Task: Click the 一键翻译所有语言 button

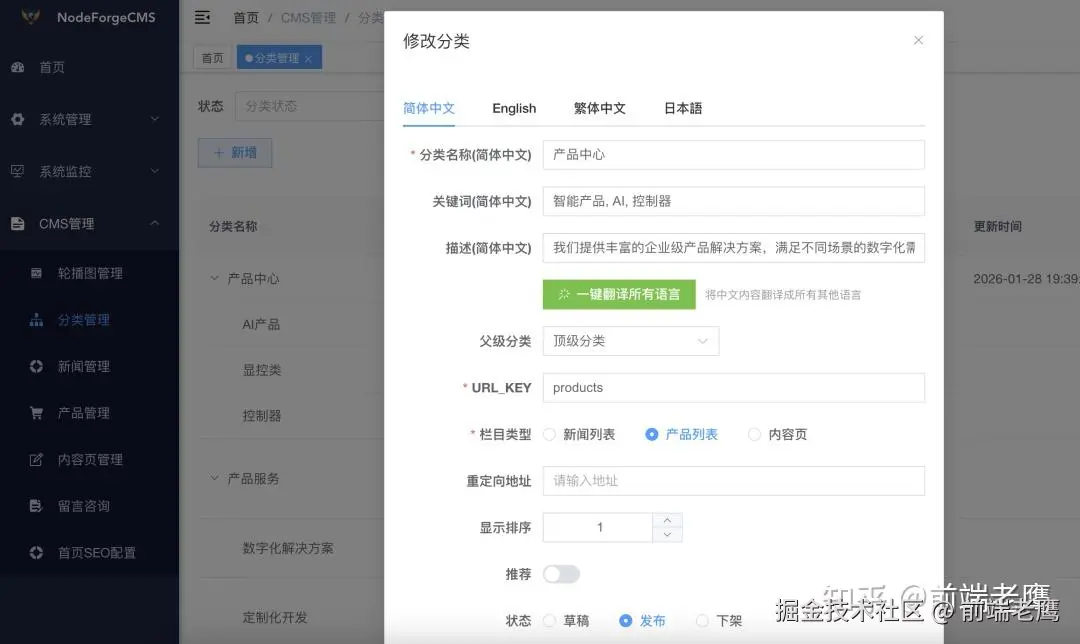Action: pyautogui.click(x=619, y=294)
